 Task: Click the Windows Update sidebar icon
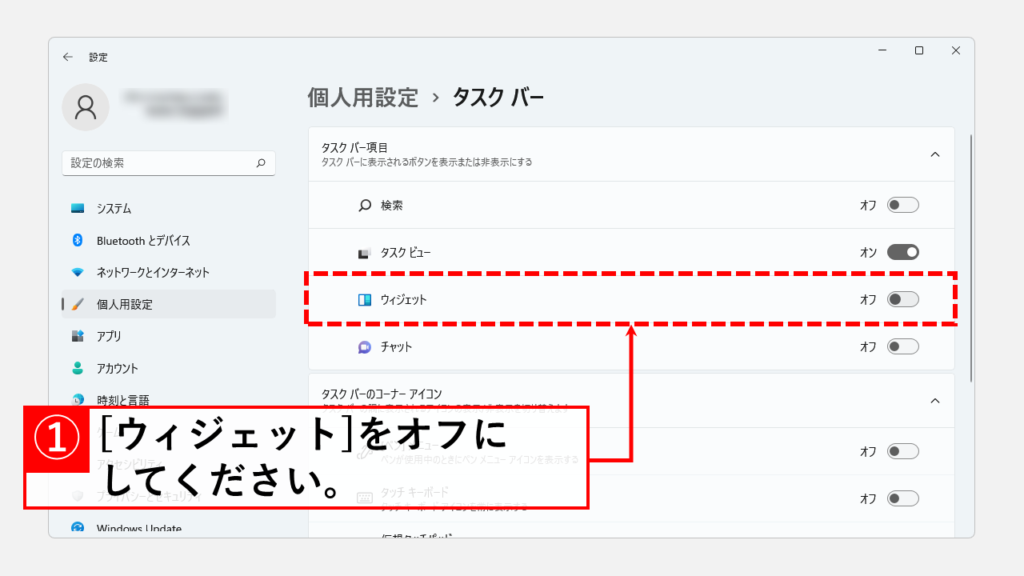pos(78,528)
